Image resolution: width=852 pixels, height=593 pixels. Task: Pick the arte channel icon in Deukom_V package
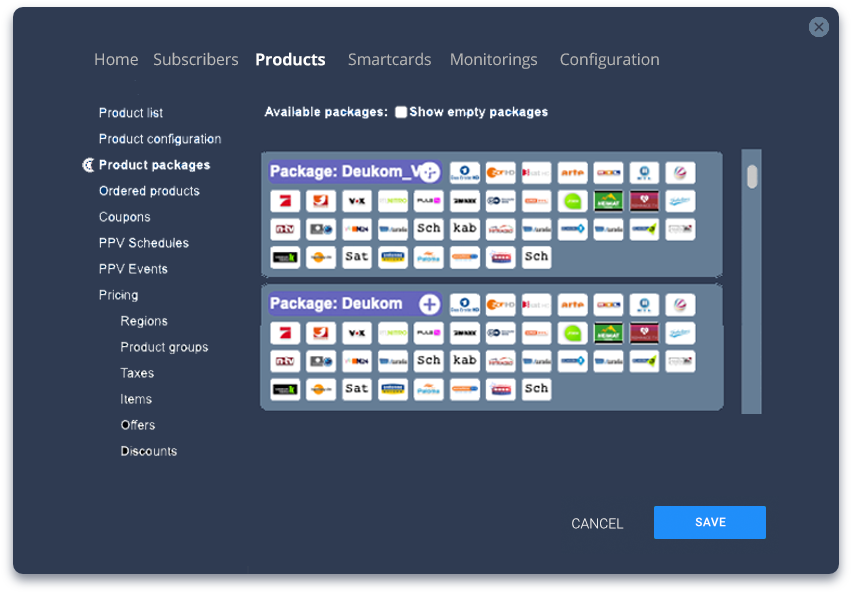click(572, 173)
